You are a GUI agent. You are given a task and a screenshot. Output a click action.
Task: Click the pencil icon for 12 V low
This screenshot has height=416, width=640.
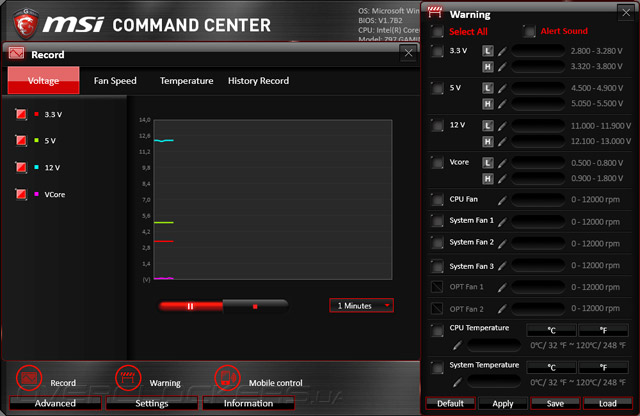click(502, 126)
